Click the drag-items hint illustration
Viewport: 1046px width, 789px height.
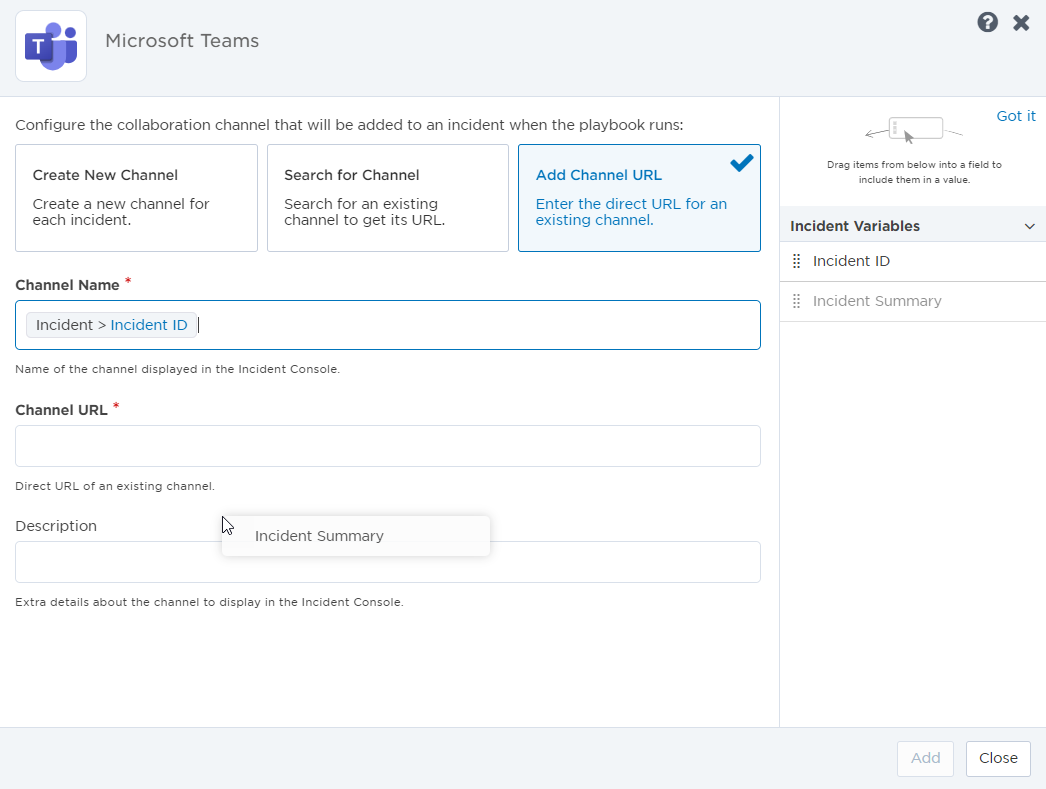[x=913, y=131]
